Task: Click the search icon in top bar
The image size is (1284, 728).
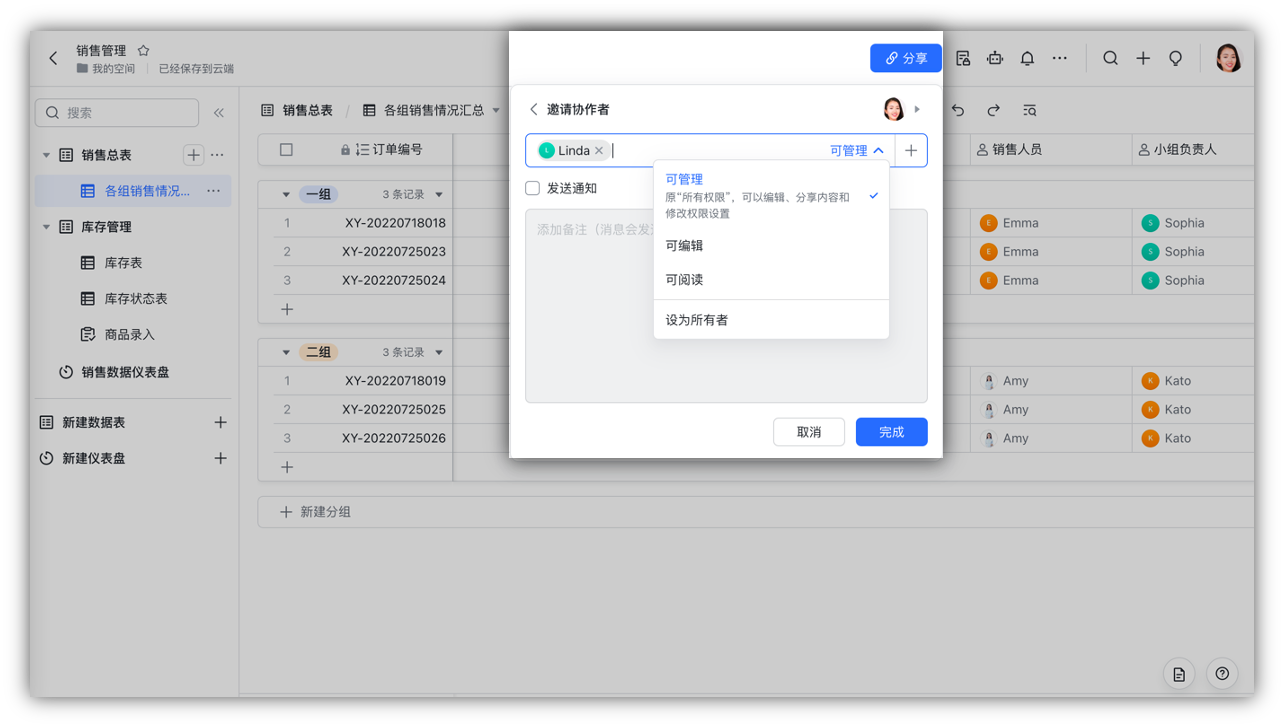Action: coord(1110,59)
